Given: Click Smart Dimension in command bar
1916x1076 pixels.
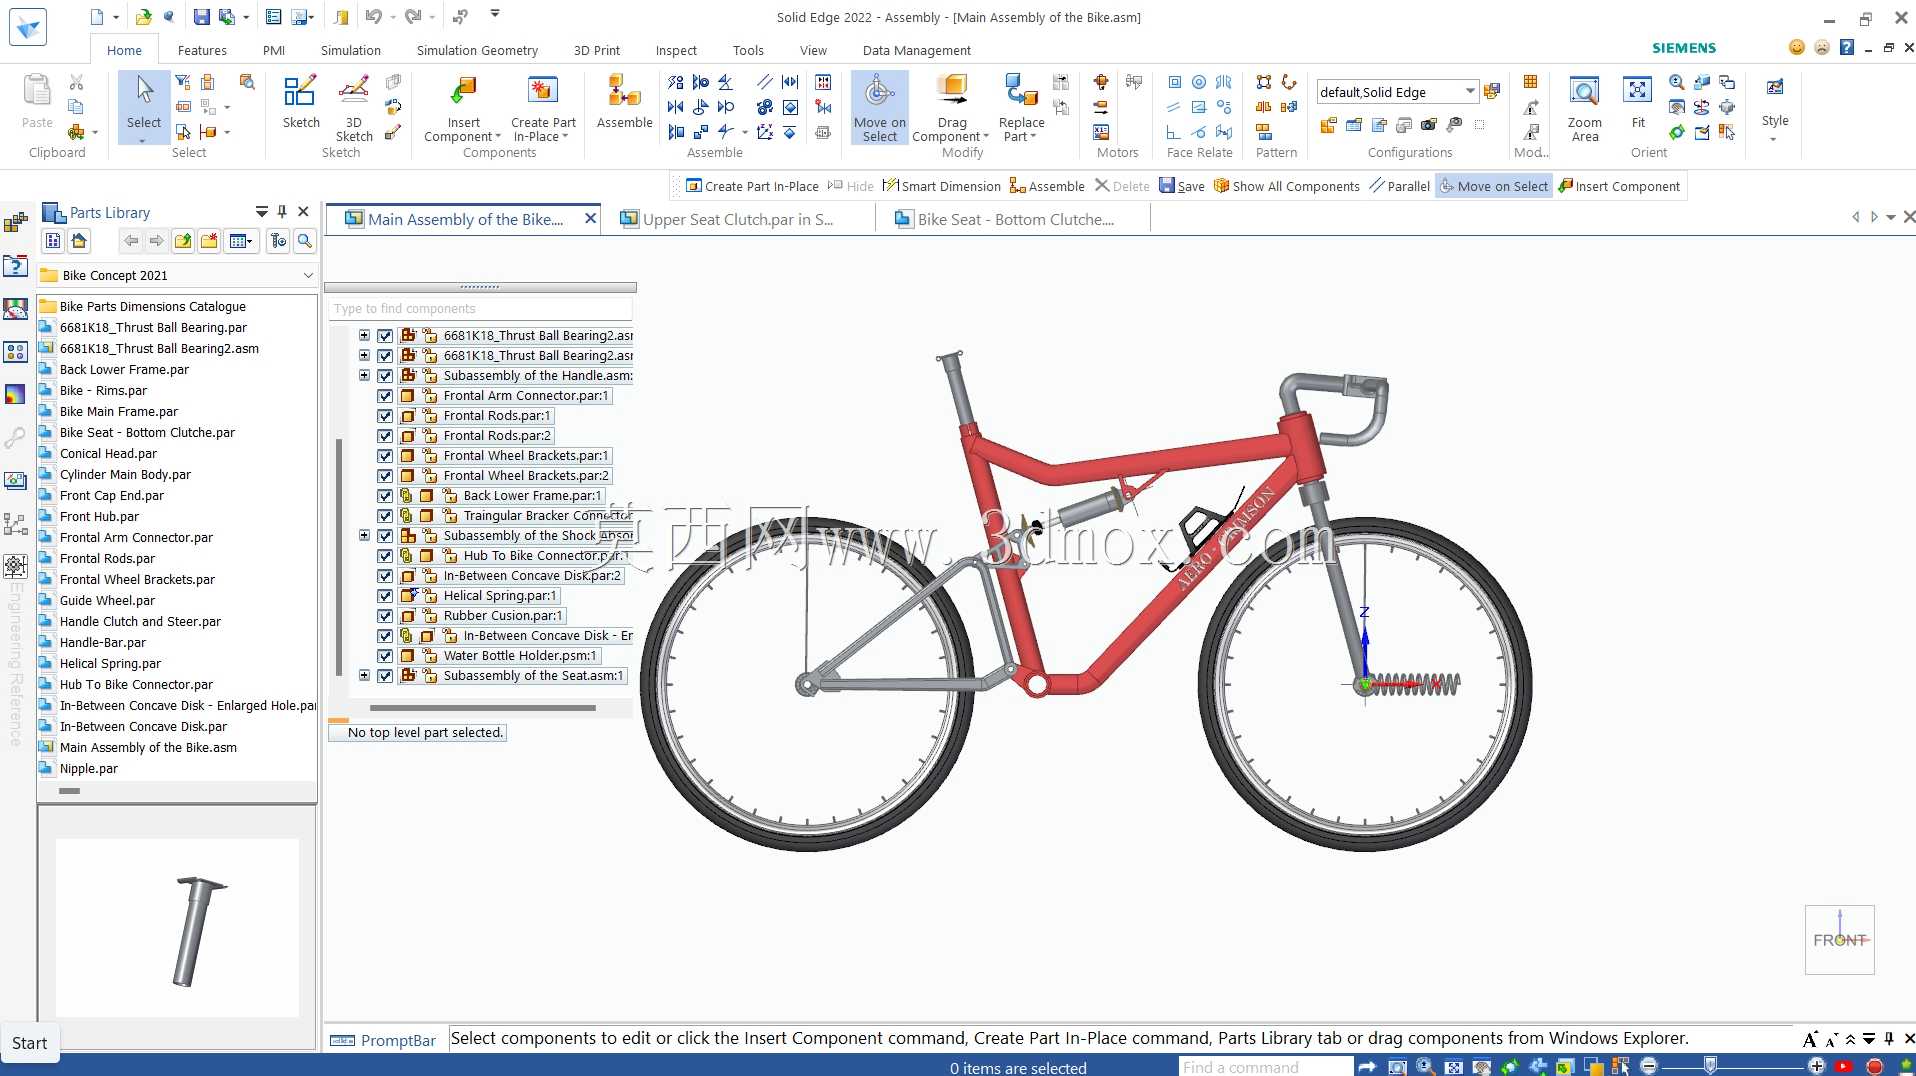Looking at the screenshot, I should coord(941,186).
